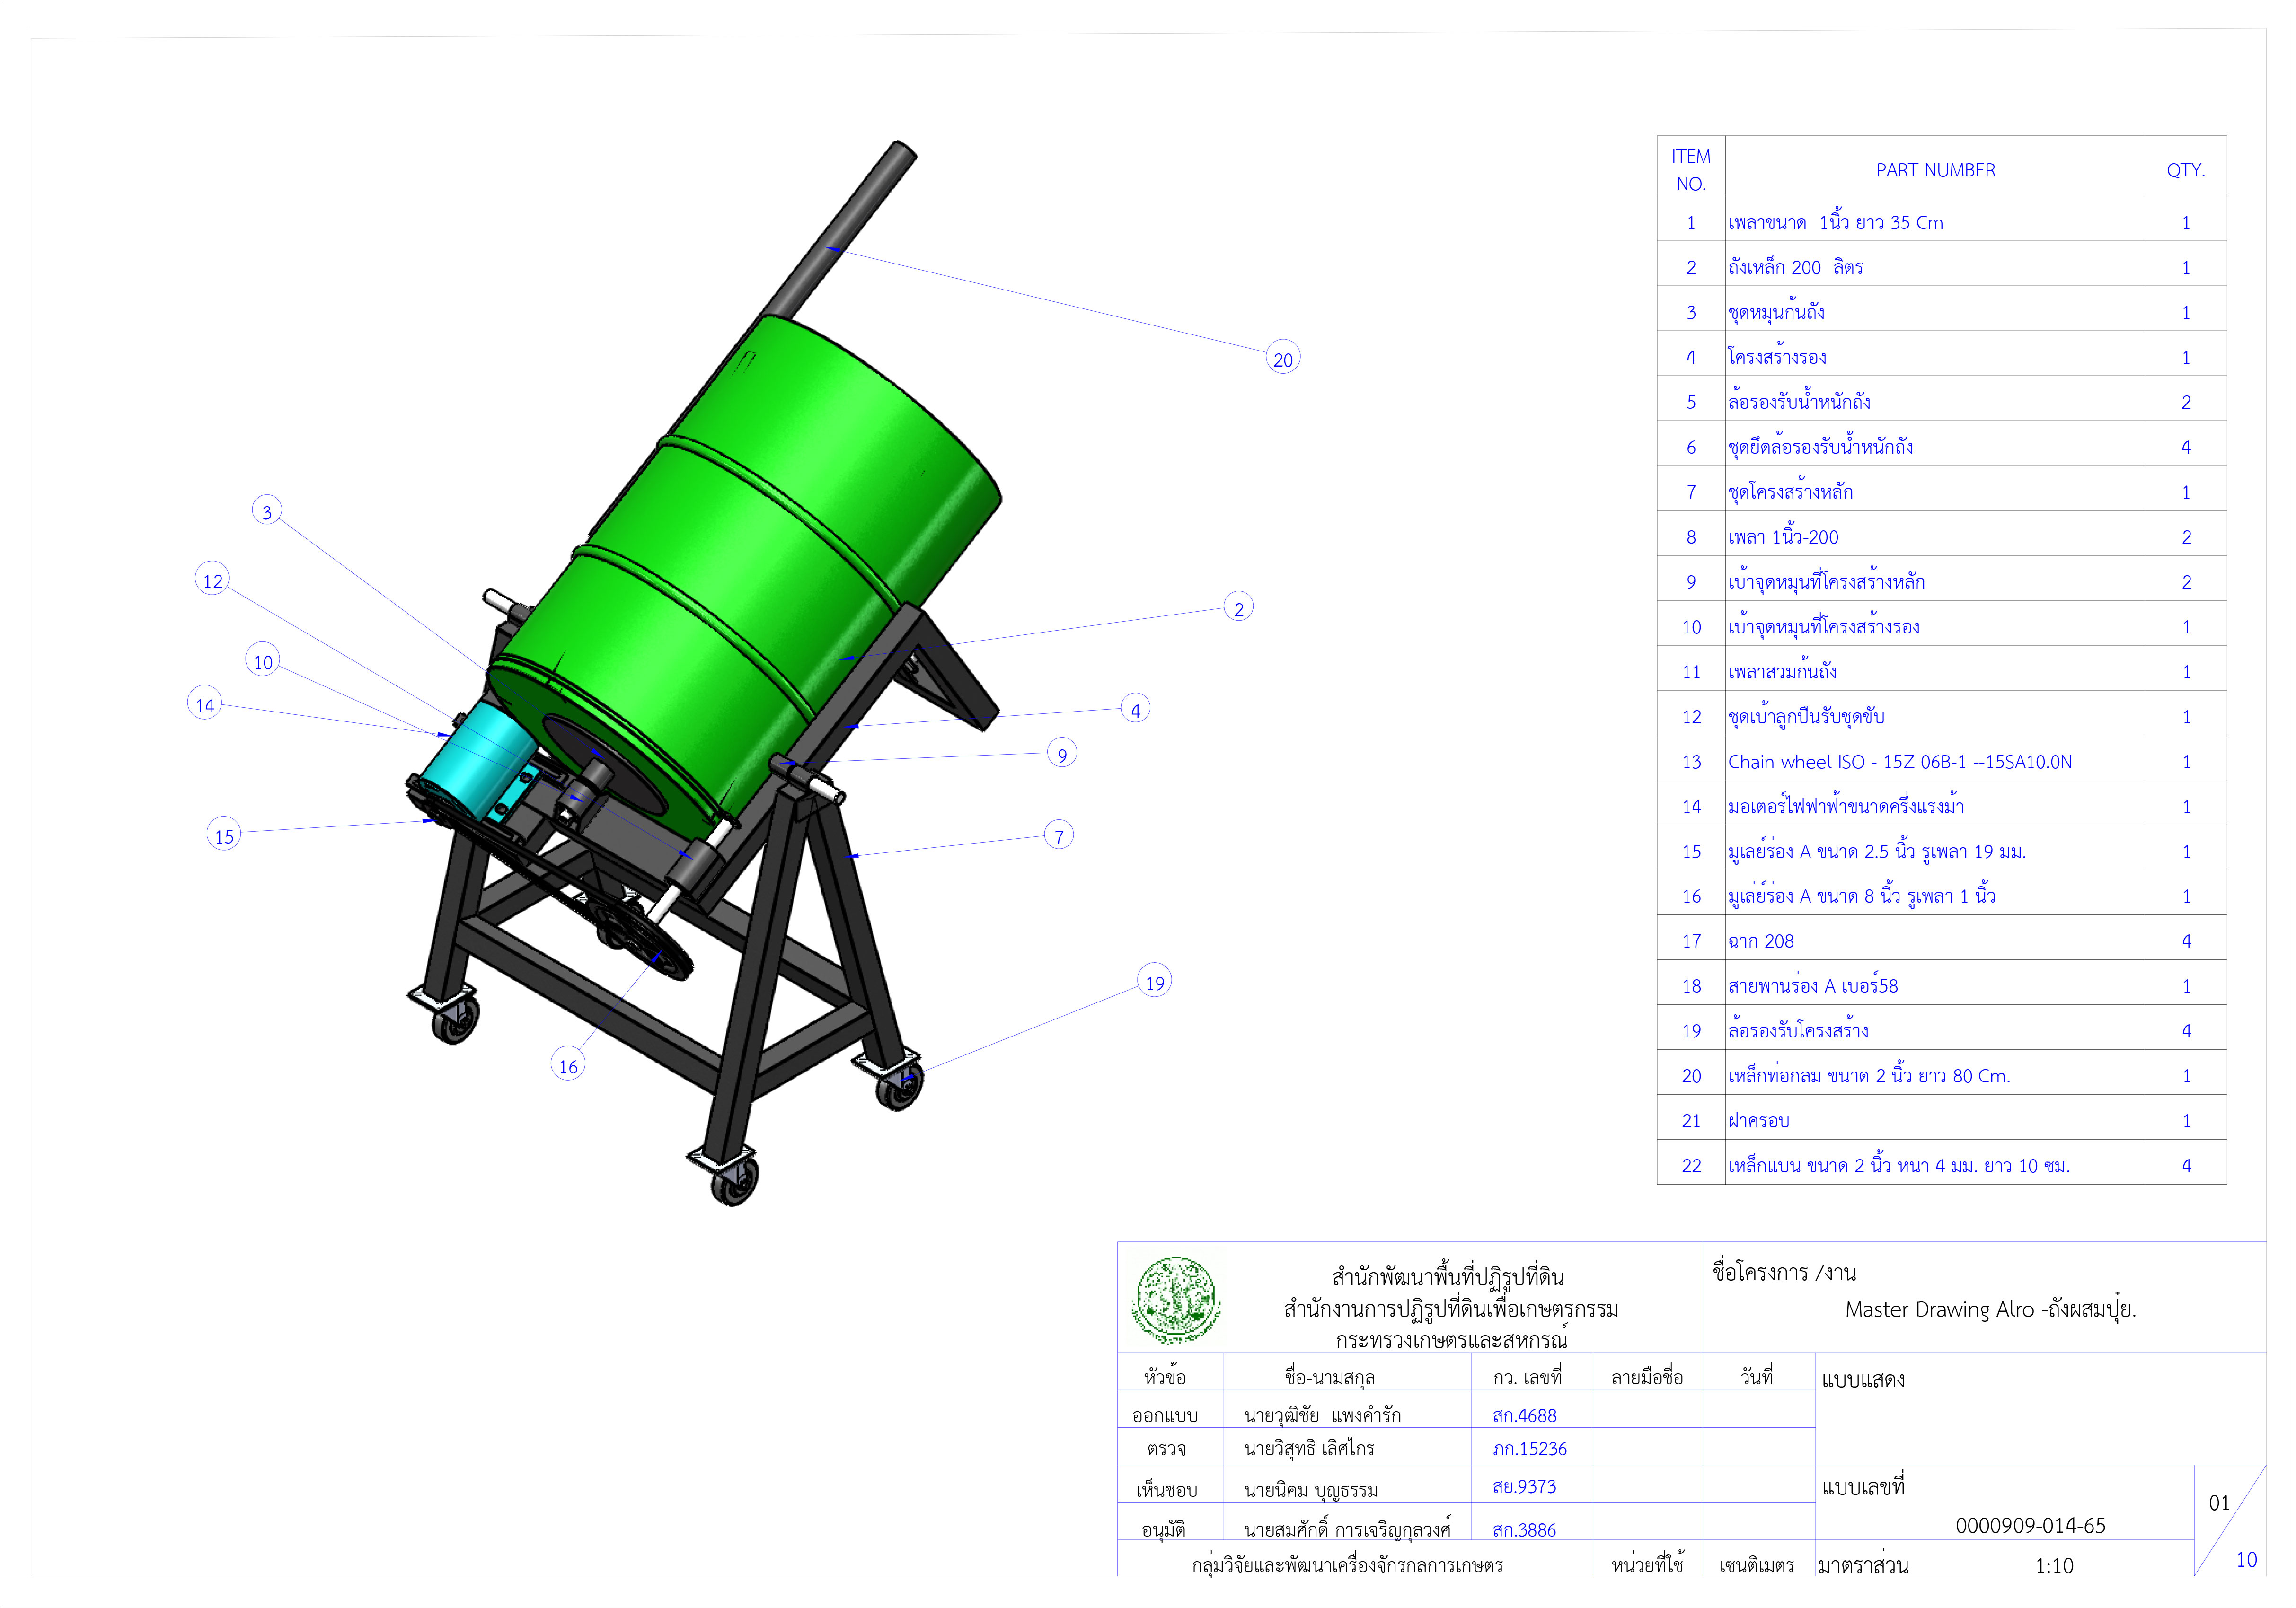The width and height of the screenshot is (2296, 1608).
Task: Select the 'ออกแบบ' row label
Action: (1165, 1415)
